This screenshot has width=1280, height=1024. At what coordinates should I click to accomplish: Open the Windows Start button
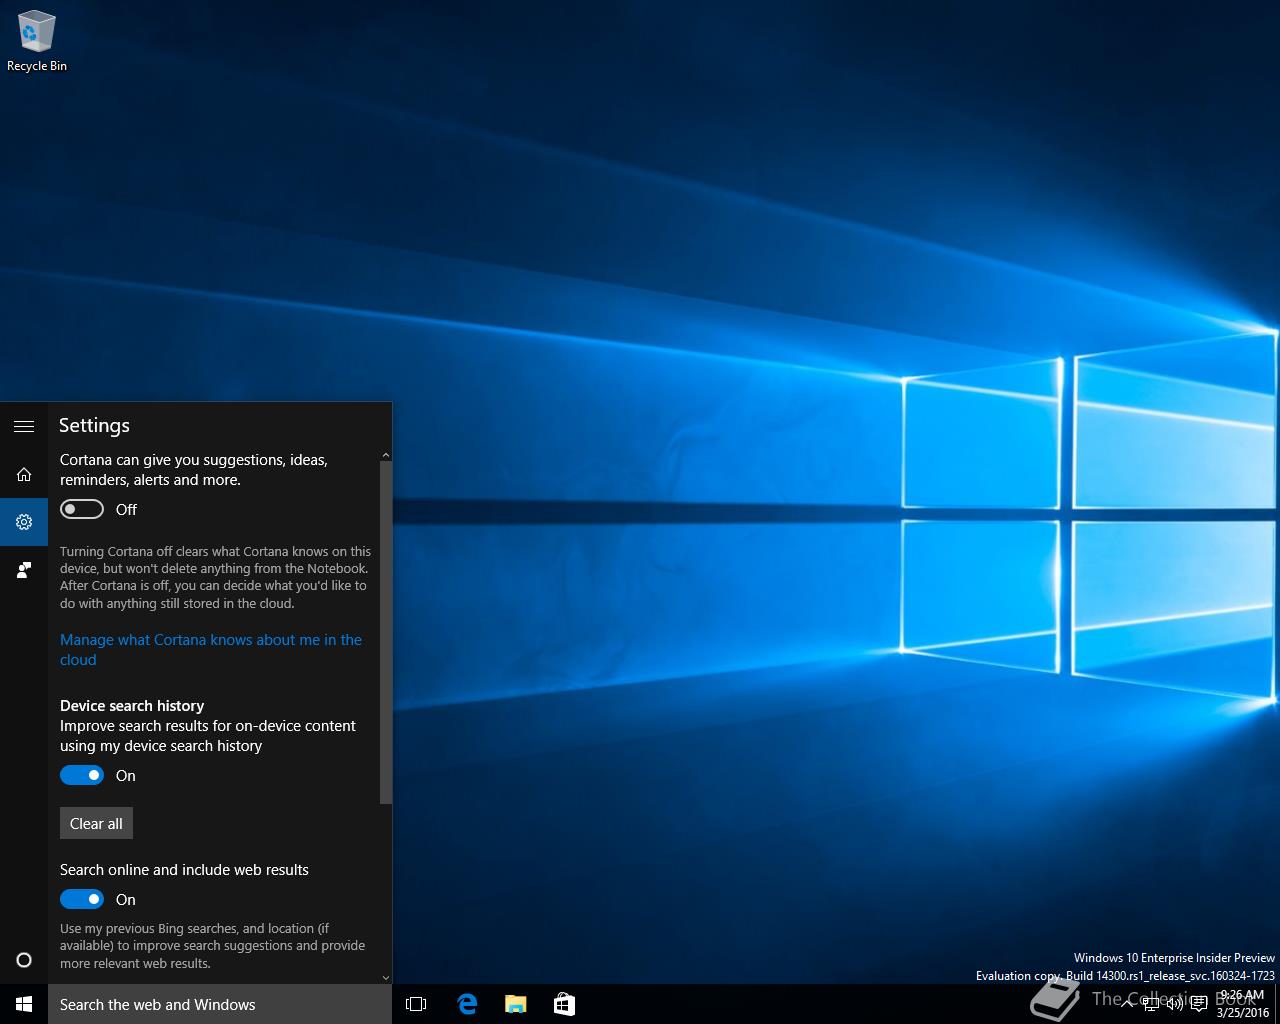coord(24,1004)
